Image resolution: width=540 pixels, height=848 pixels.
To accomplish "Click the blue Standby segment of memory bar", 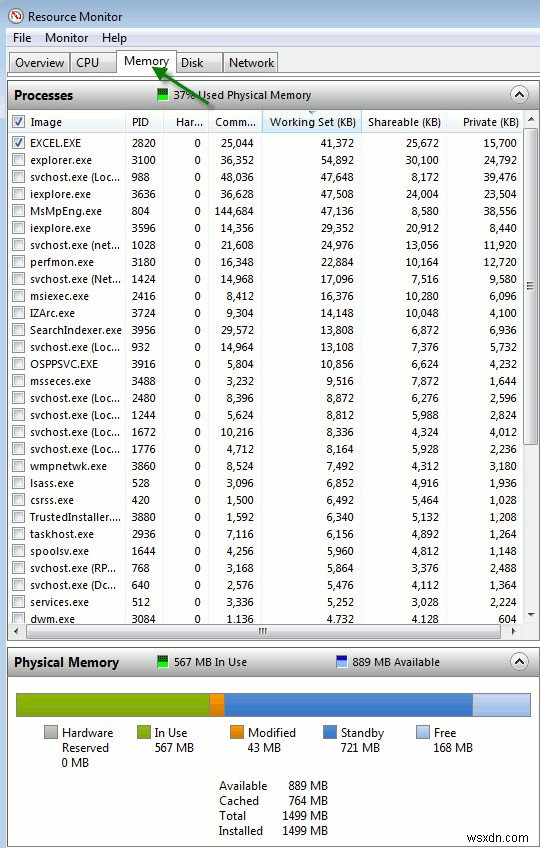I will tap(348, 705).
